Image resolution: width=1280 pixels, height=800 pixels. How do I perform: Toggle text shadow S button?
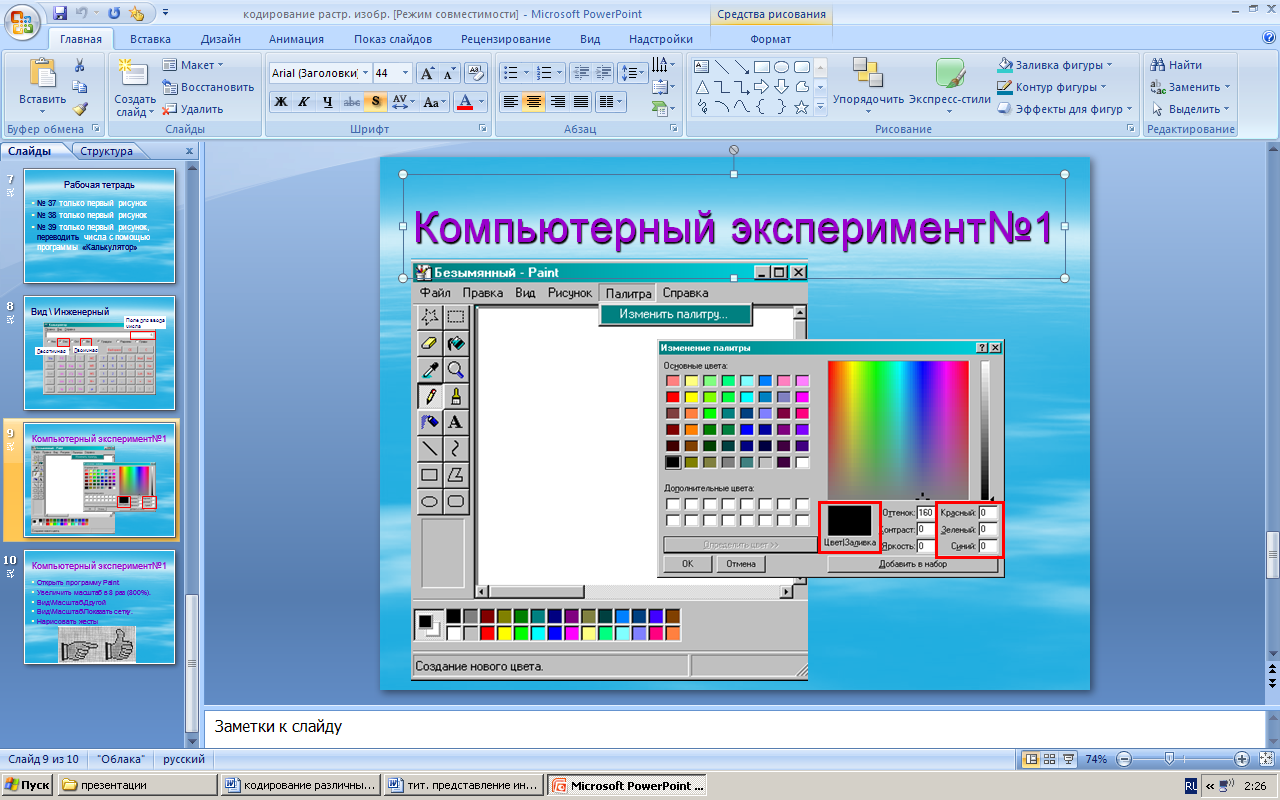click(x=375, y=102)
